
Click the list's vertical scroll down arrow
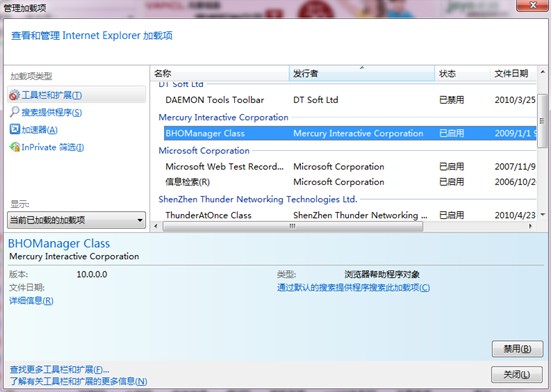[x=542, y=214]
